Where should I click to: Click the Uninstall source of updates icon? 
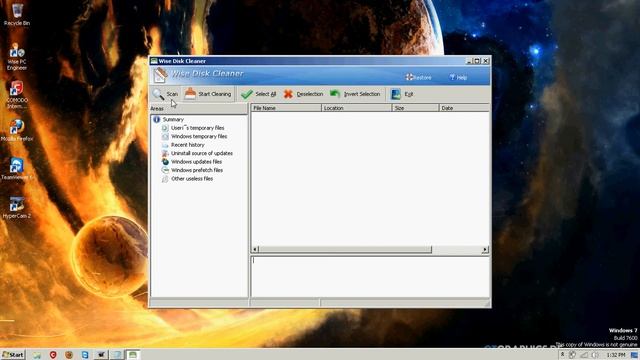tap(165, 153)
